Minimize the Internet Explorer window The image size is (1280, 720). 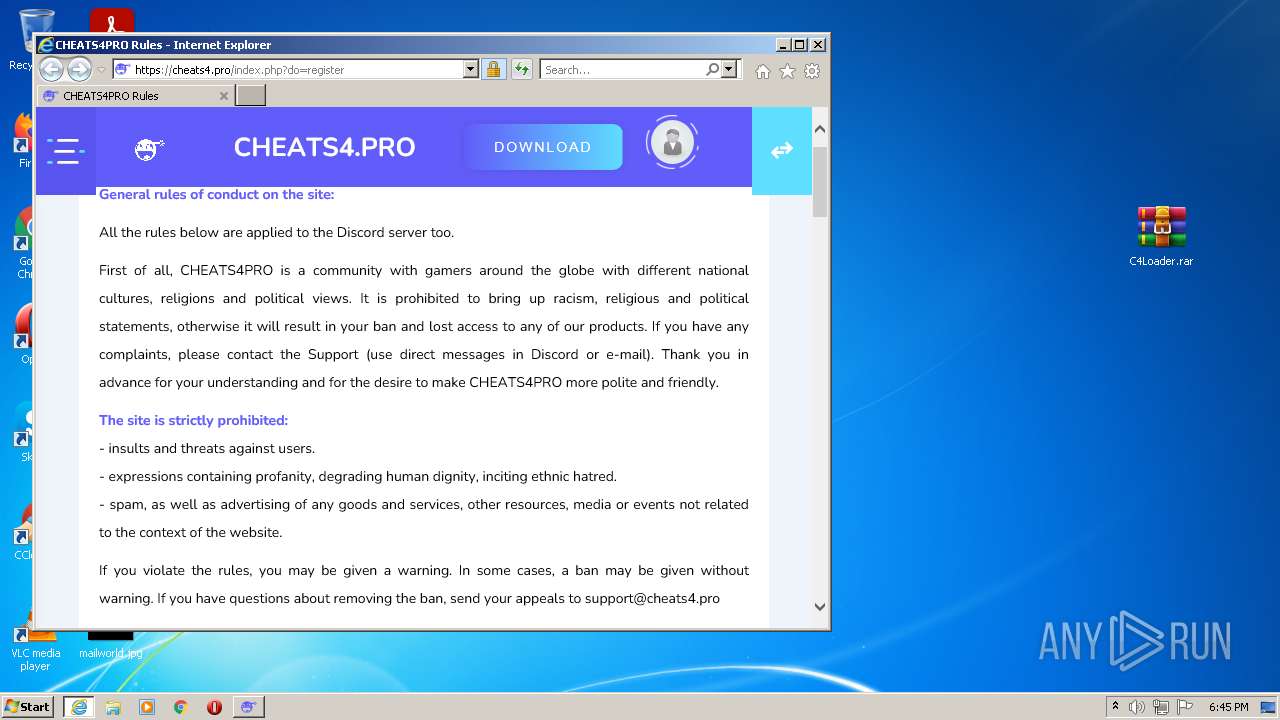(783, 44)
